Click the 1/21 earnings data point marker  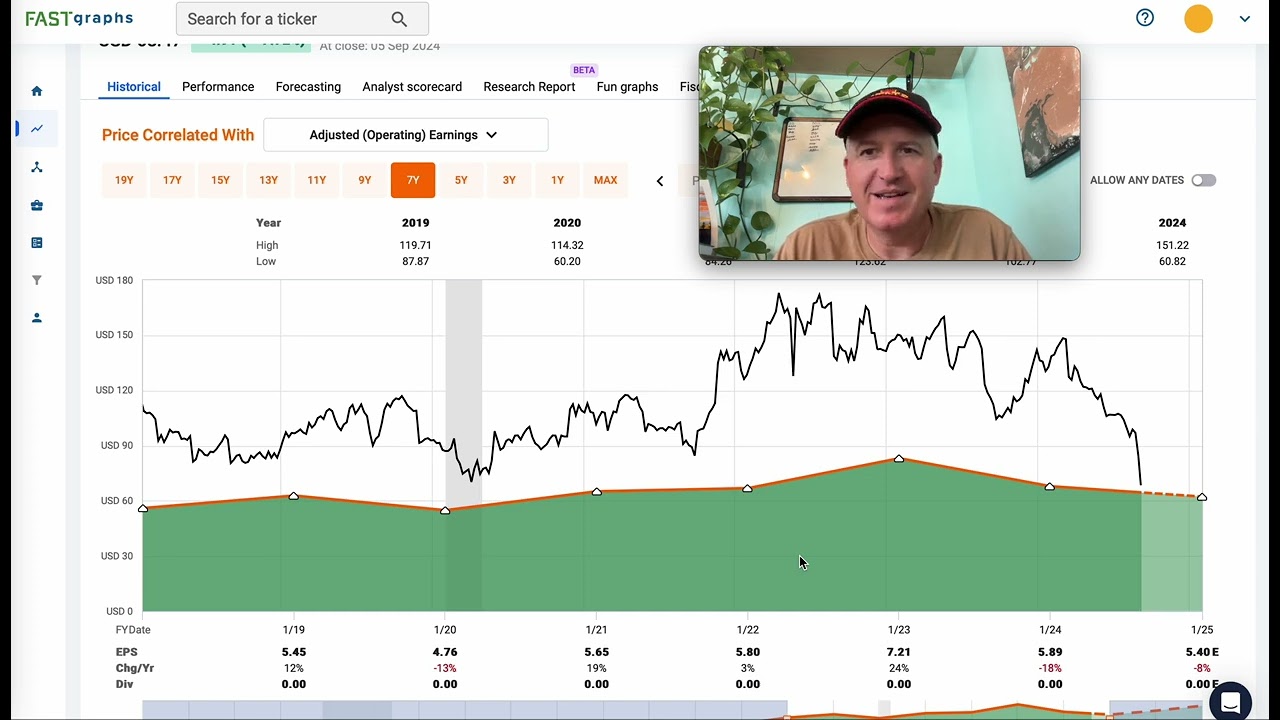pos(597,491)
